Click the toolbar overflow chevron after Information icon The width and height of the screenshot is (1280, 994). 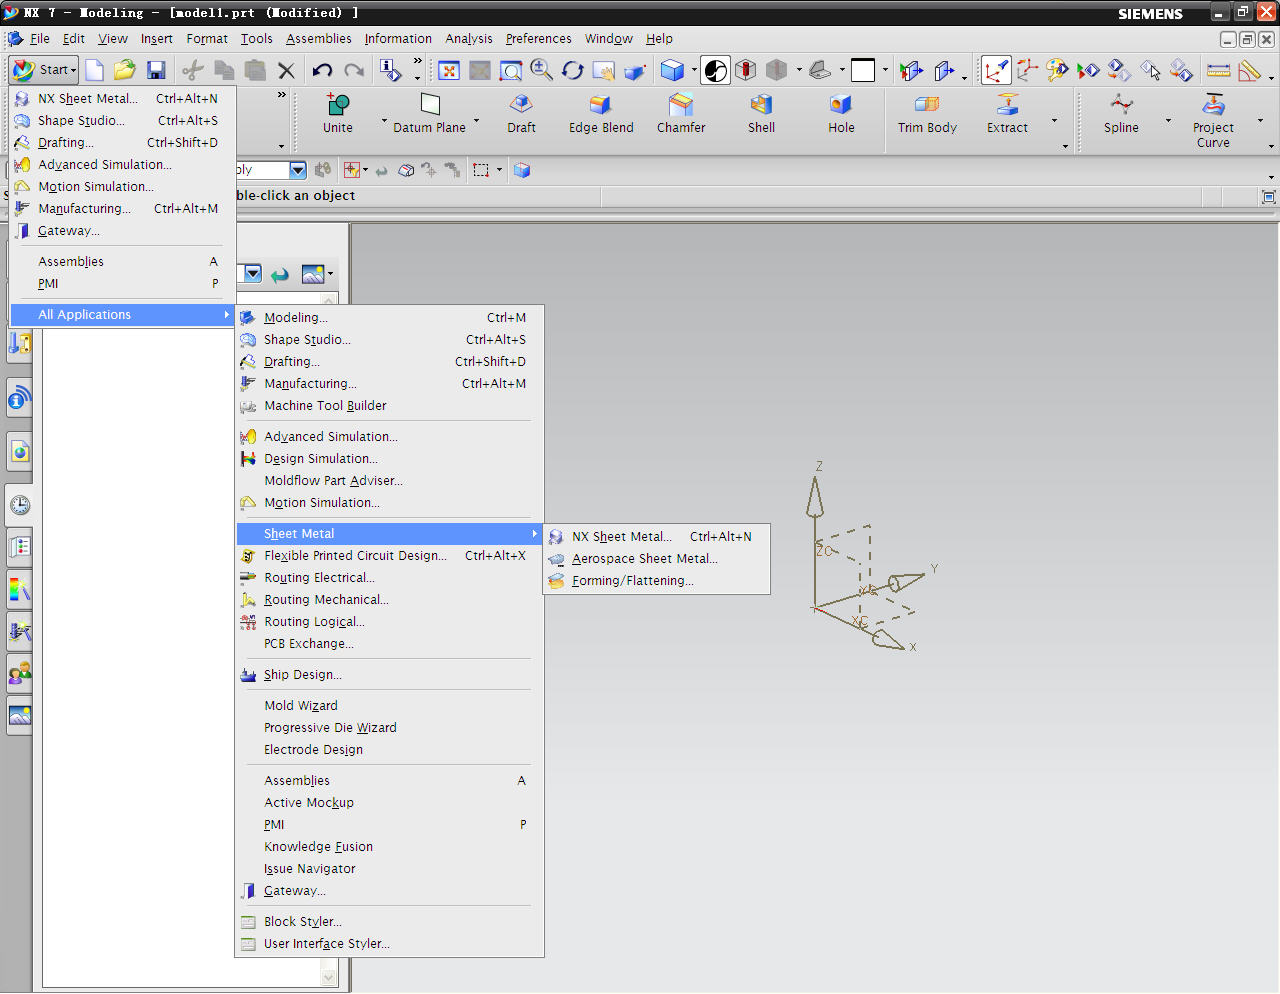pyautogui.click(x=418, y=63)
